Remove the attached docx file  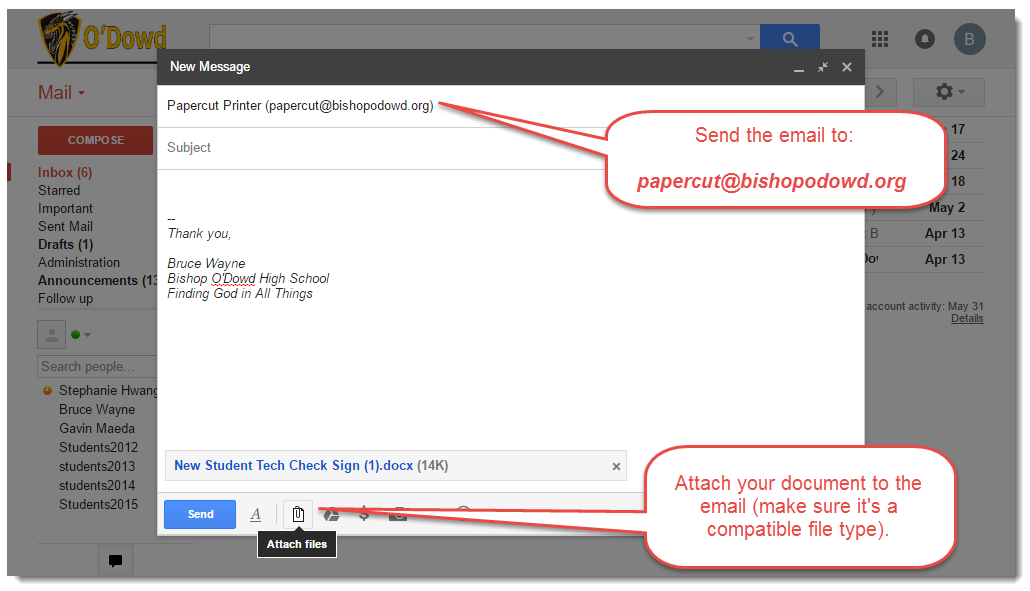click(616, 466)
